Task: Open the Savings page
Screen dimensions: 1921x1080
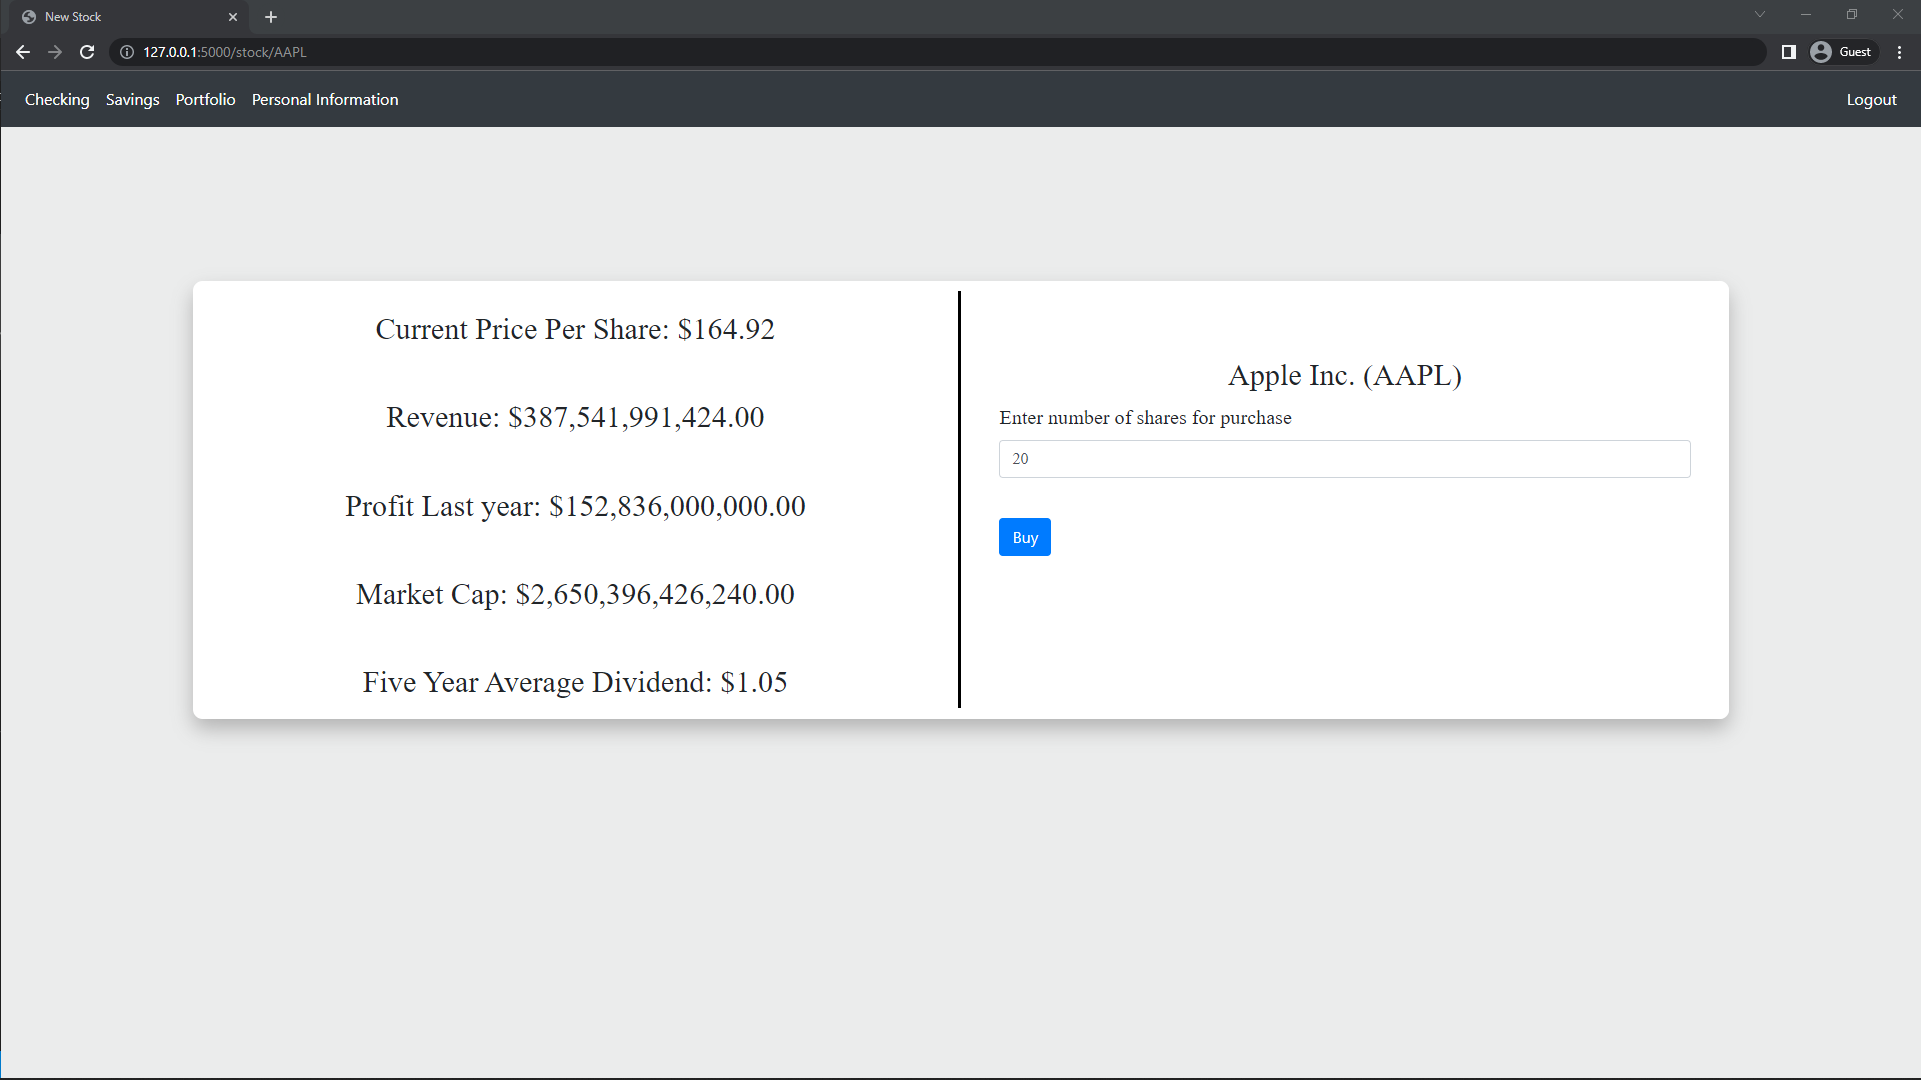Action: (x=133, y=100)
